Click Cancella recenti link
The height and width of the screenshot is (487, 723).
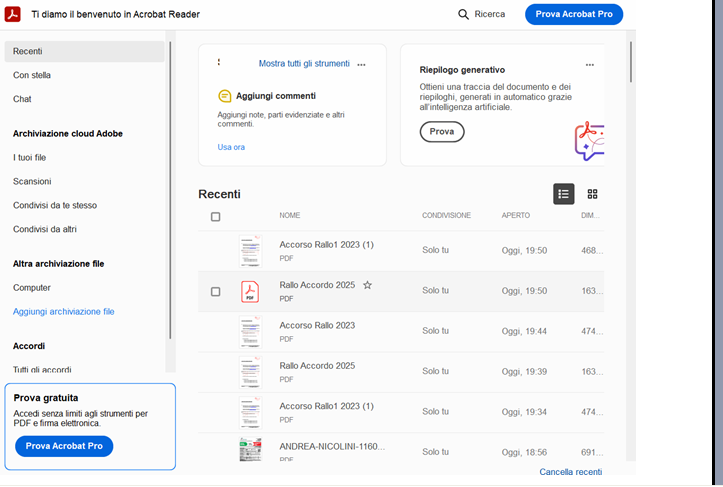(x=571, y=472)
